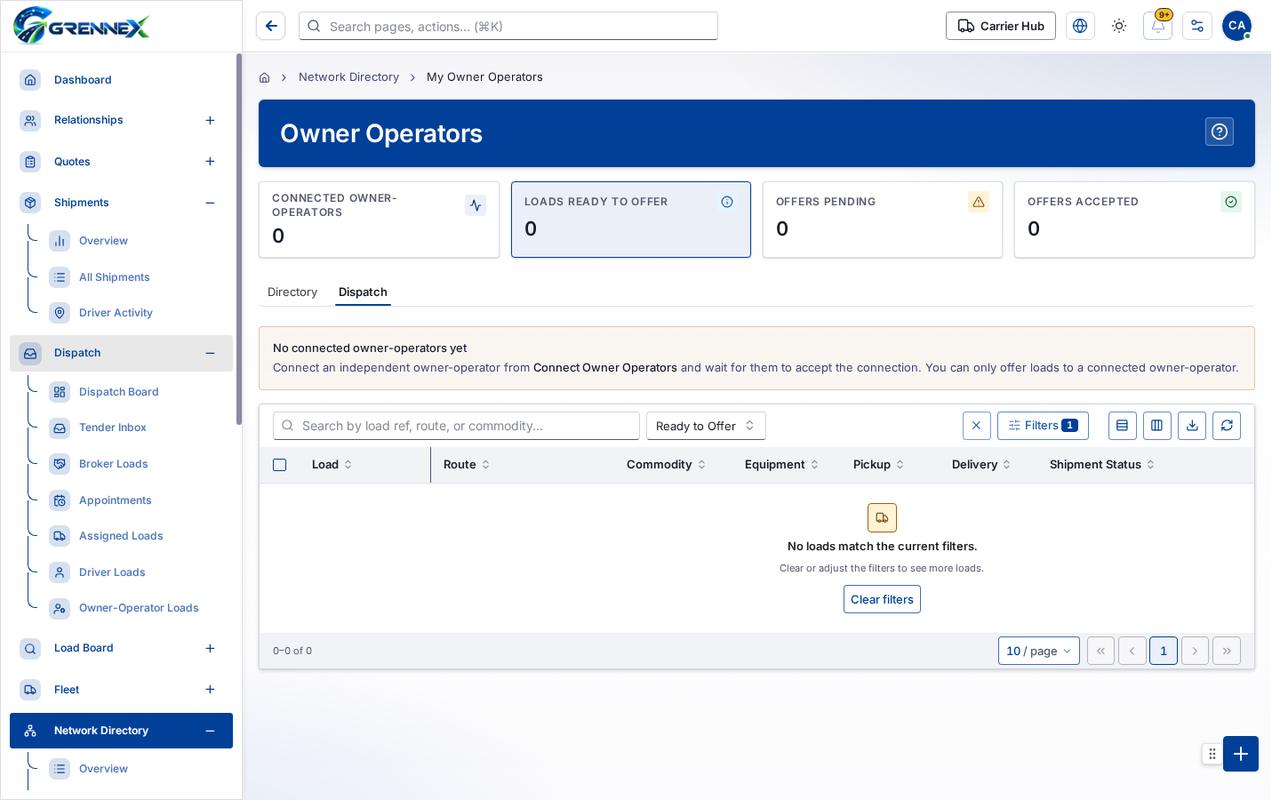The width and height of the screenshot is (1280, 800).
Task: Click the home breadcrumb icon
Action: pyautogui.click(x=264, y=77)
